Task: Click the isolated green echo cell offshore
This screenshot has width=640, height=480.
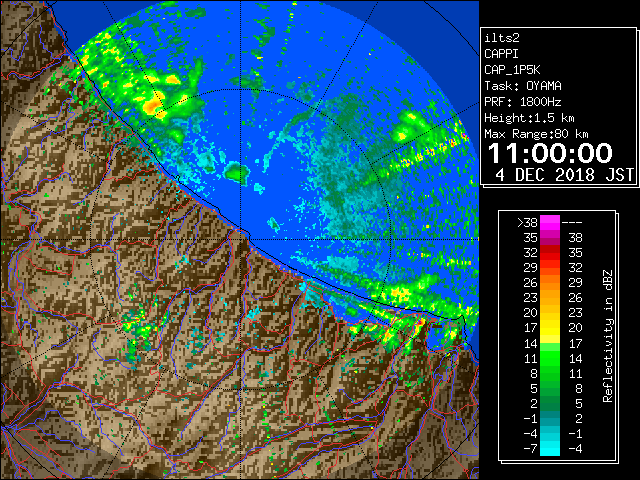Action: (237, 172)
